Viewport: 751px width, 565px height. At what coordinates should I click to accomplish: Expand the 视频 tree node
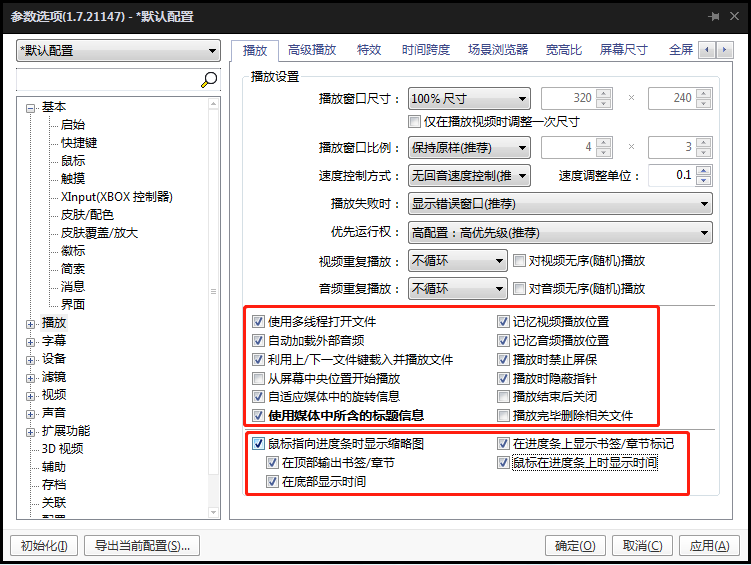[31, 395]
